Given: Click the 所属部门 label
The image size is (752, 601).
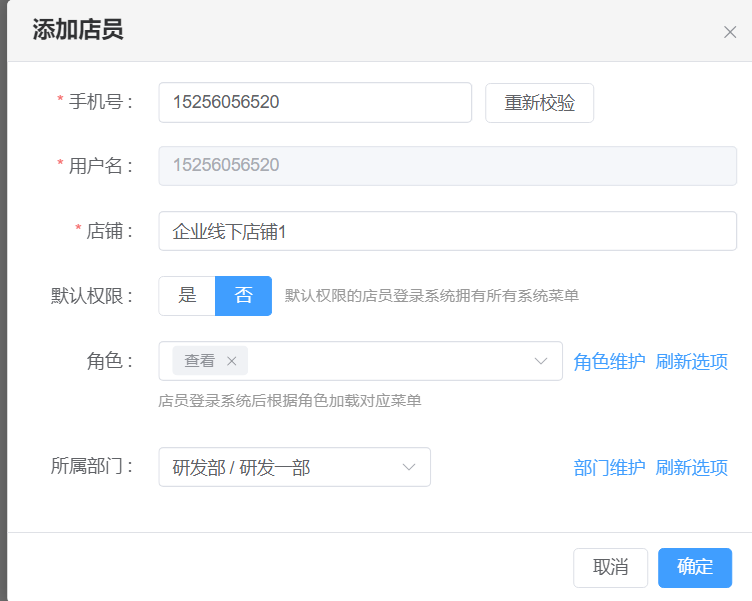Looking at the screenshot, I should coord(92,466).
